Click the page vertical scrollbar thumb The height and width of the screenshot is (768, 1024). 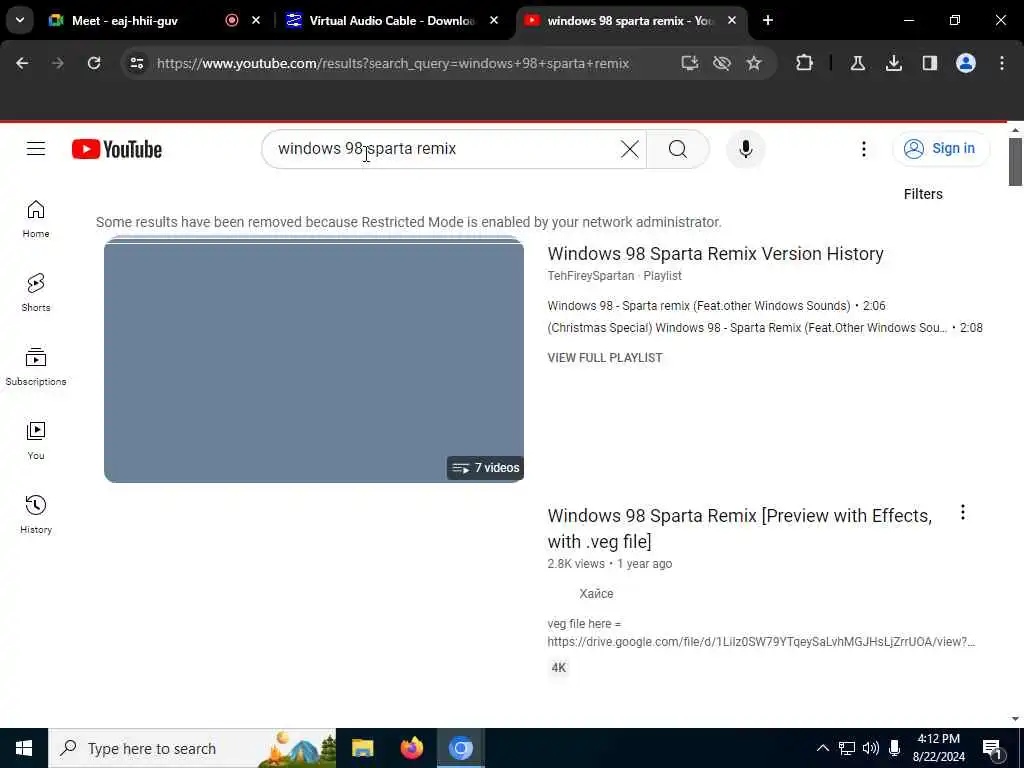coord(1015,161)
